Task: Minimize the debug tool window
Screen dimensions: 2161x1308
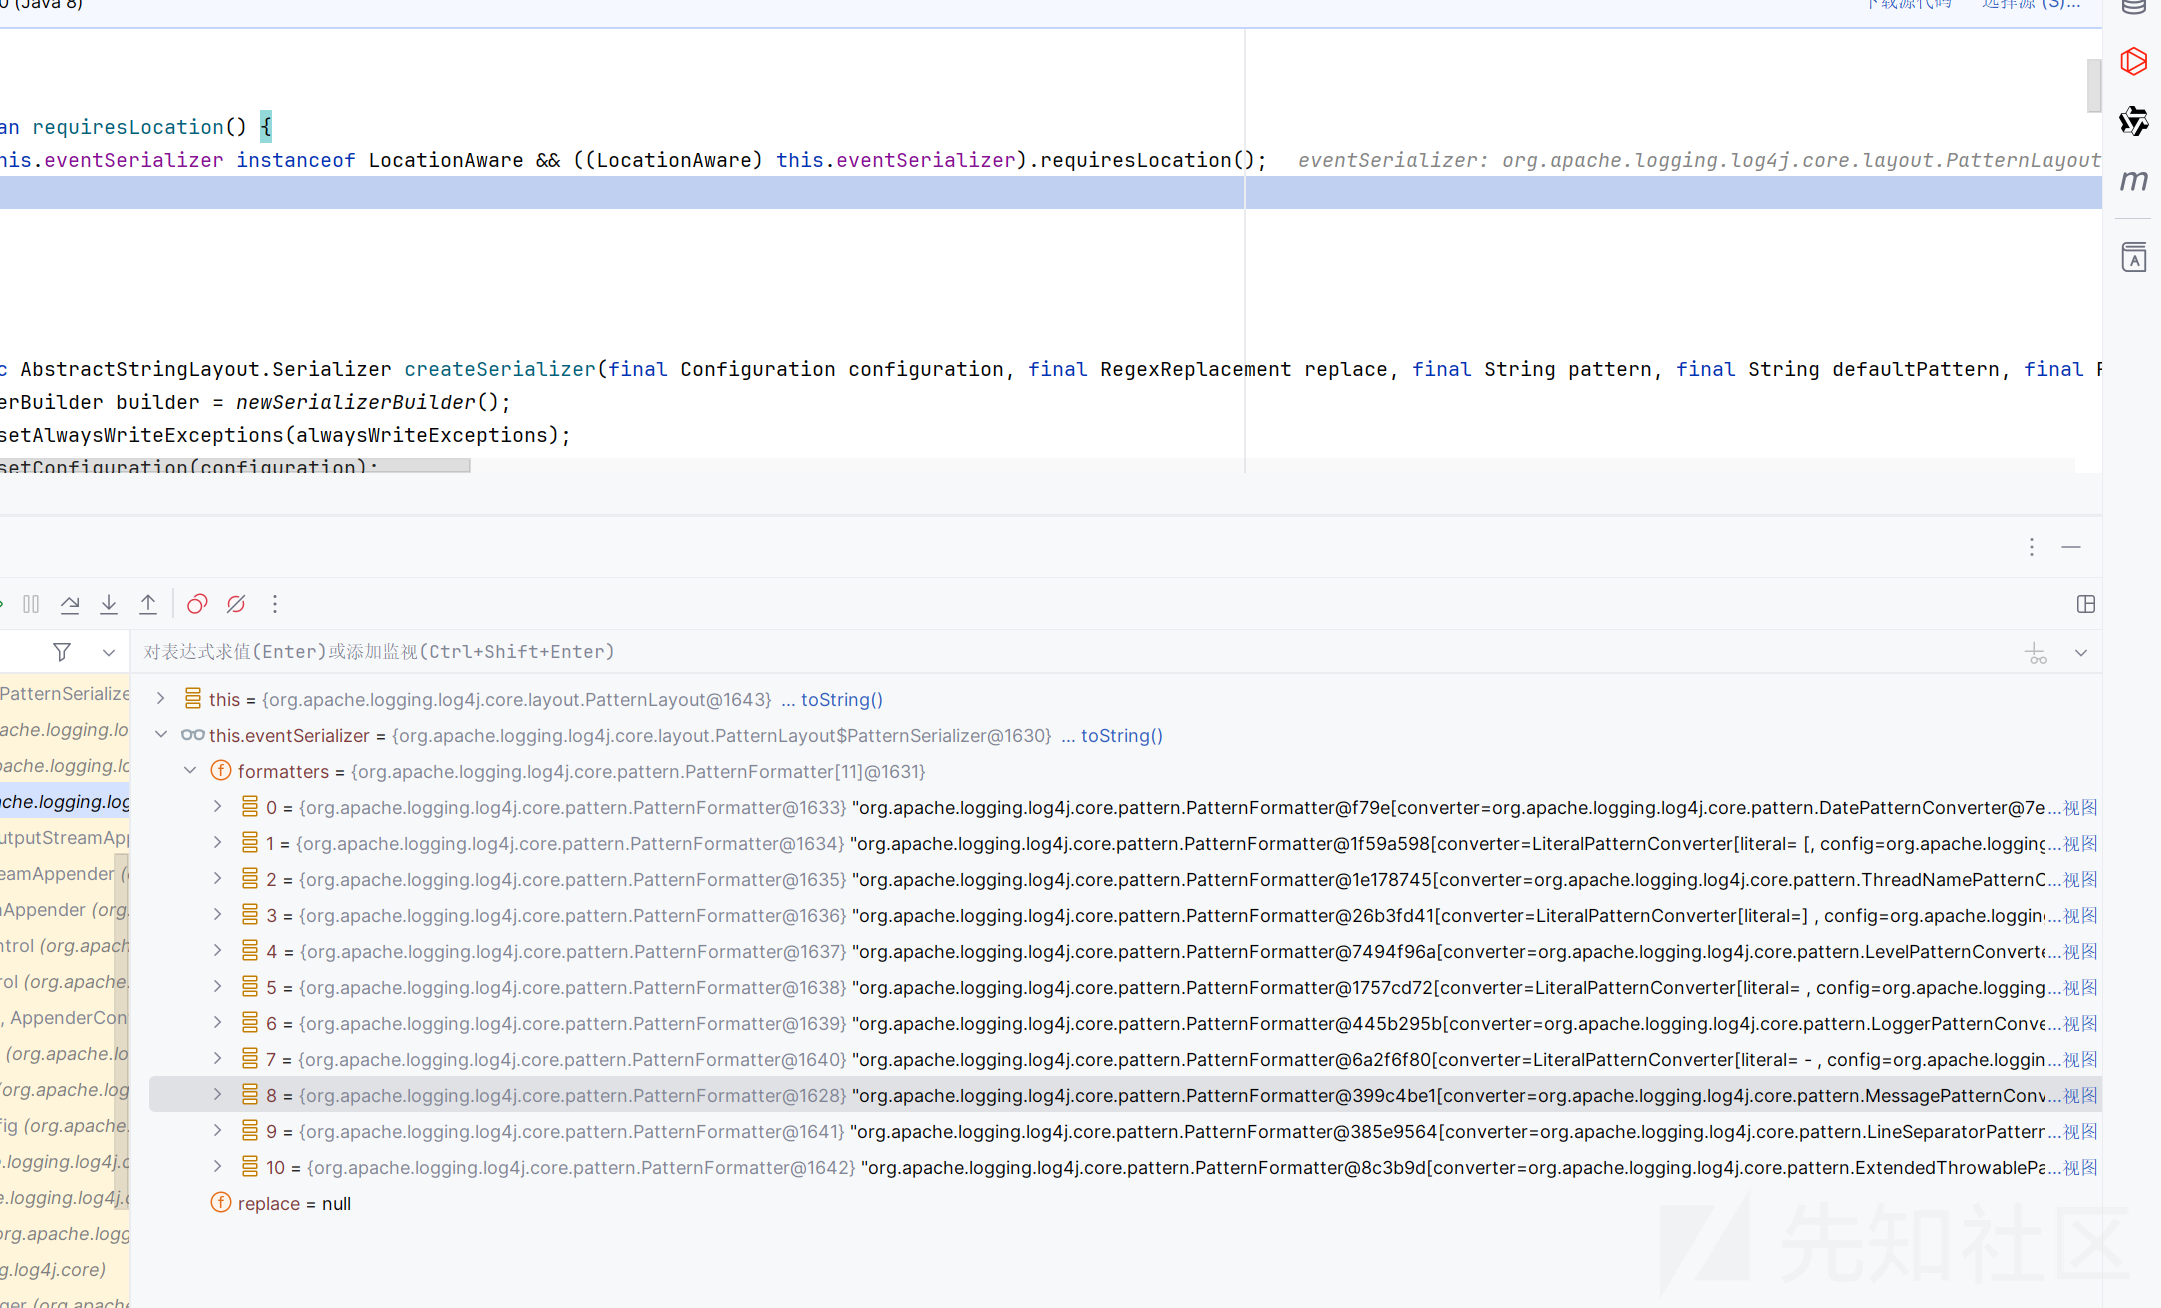Action: (x=2071, y=547)
